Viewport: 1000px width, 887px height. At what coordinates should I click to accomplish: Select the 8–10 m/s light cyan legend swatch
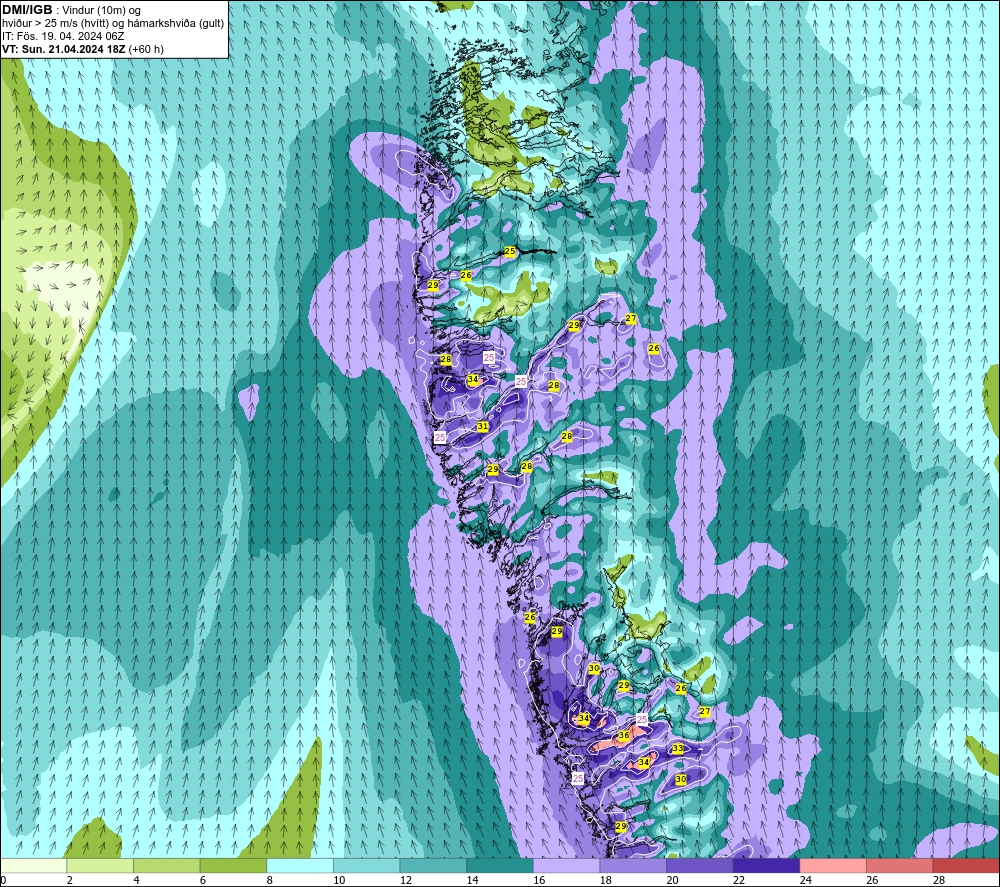tap(300, 866)
